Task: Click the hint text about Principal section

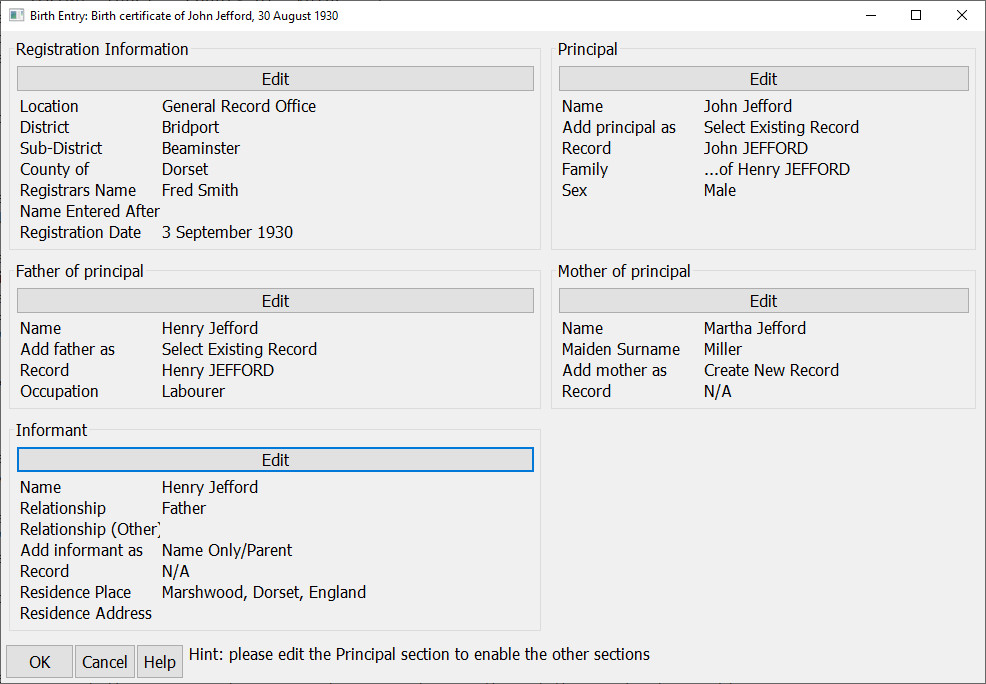Action: pos(419,654)
